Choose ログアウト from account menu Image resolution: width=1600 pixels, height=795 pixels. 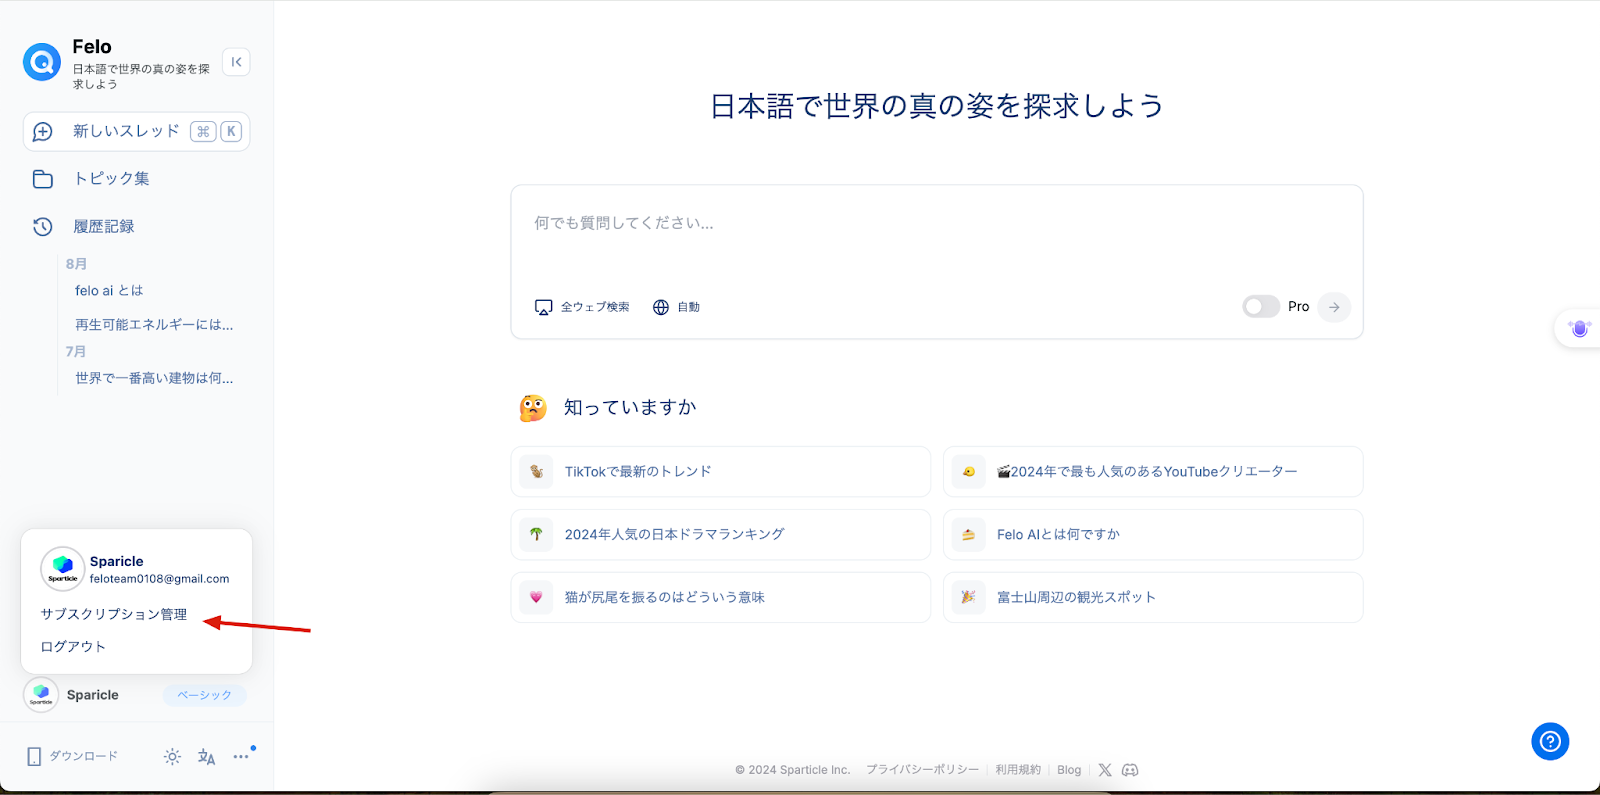(73, 646)
